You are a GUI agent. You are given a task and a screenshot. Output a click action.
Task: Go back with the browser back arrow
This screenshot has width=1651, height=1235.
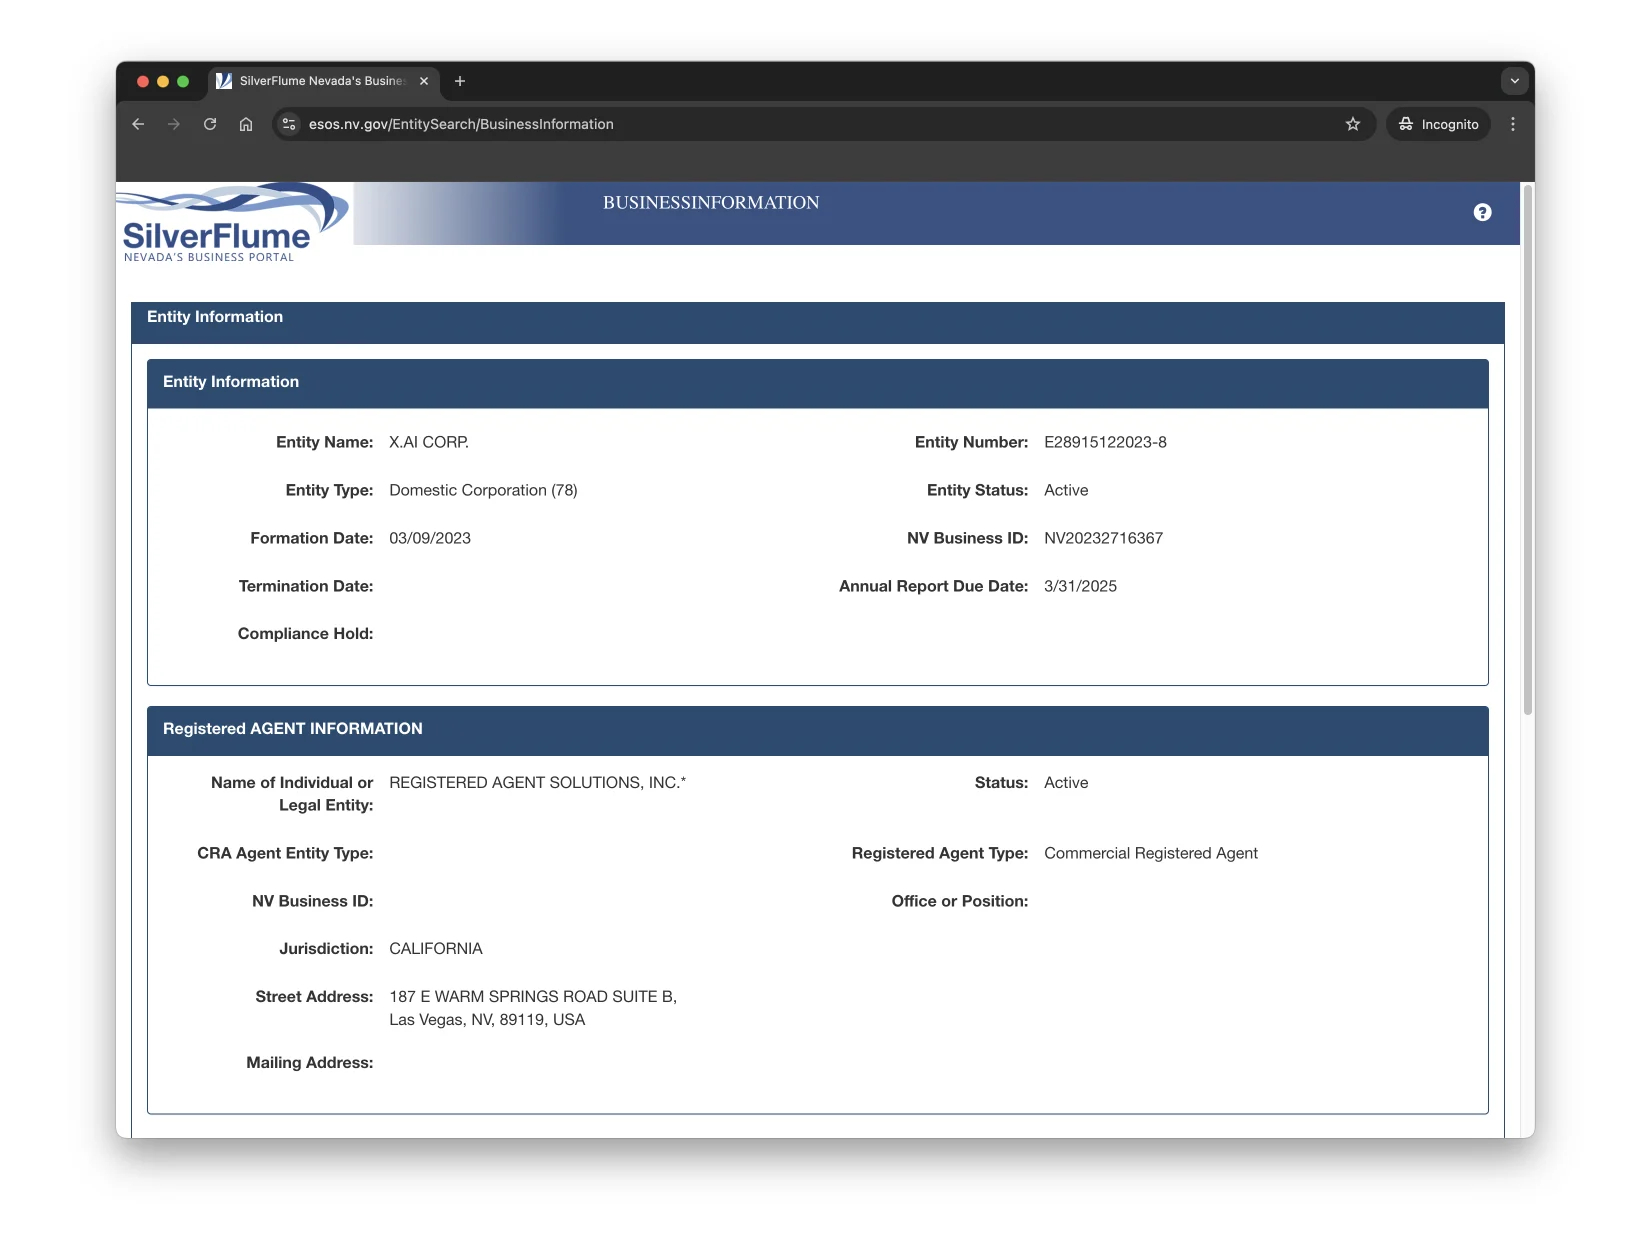pyautogui.click(x=138, y=124)
